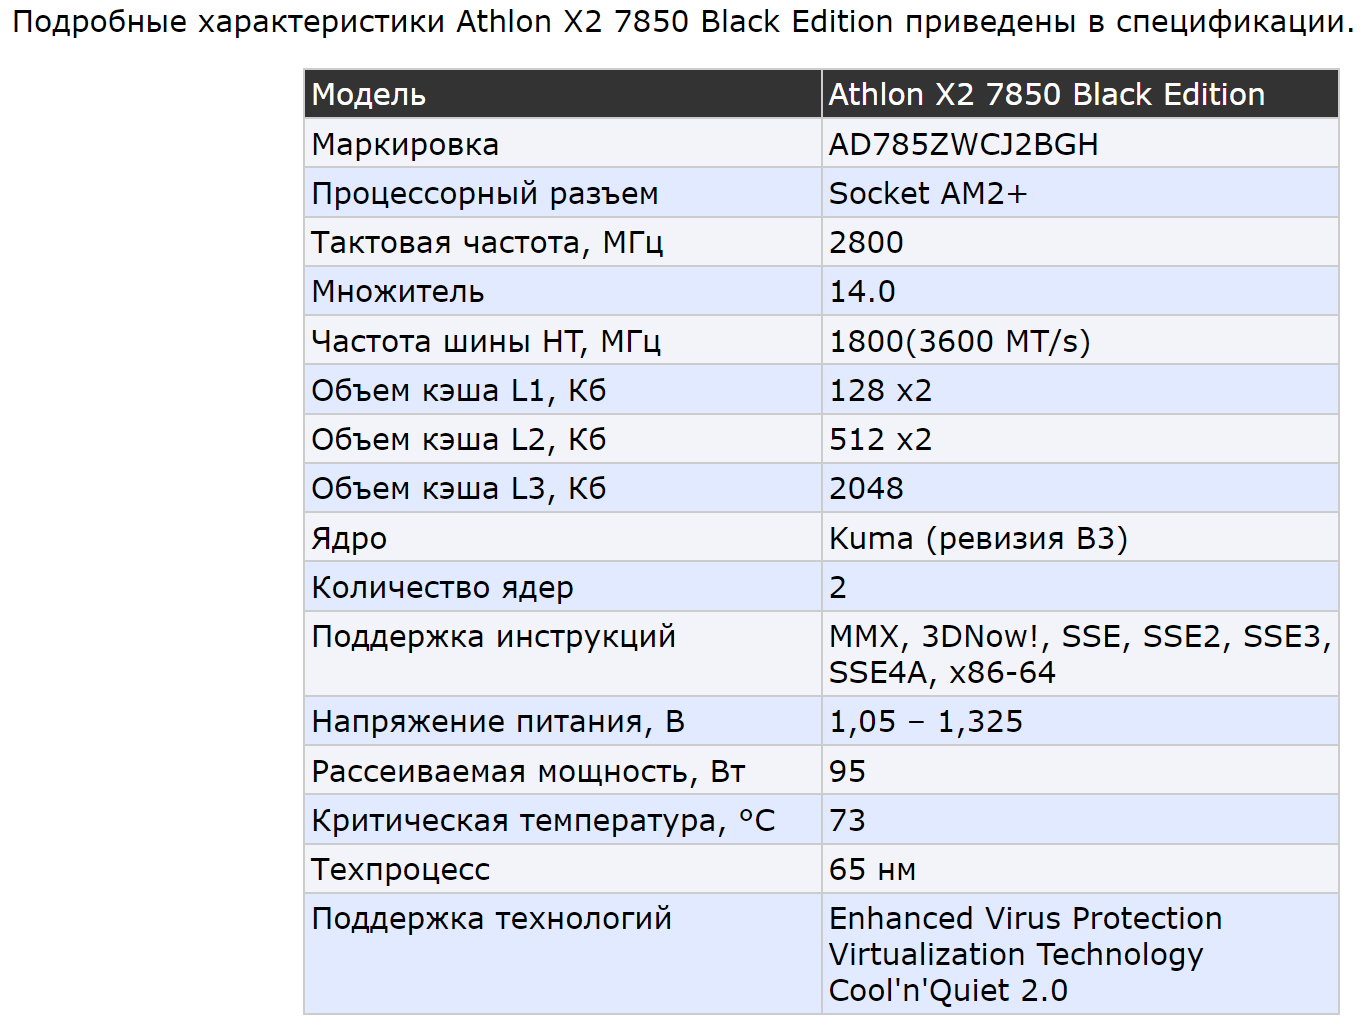The image size is (1363, 1028).
Task: Click the L3 cache value 2048
Action: [866, 489]
